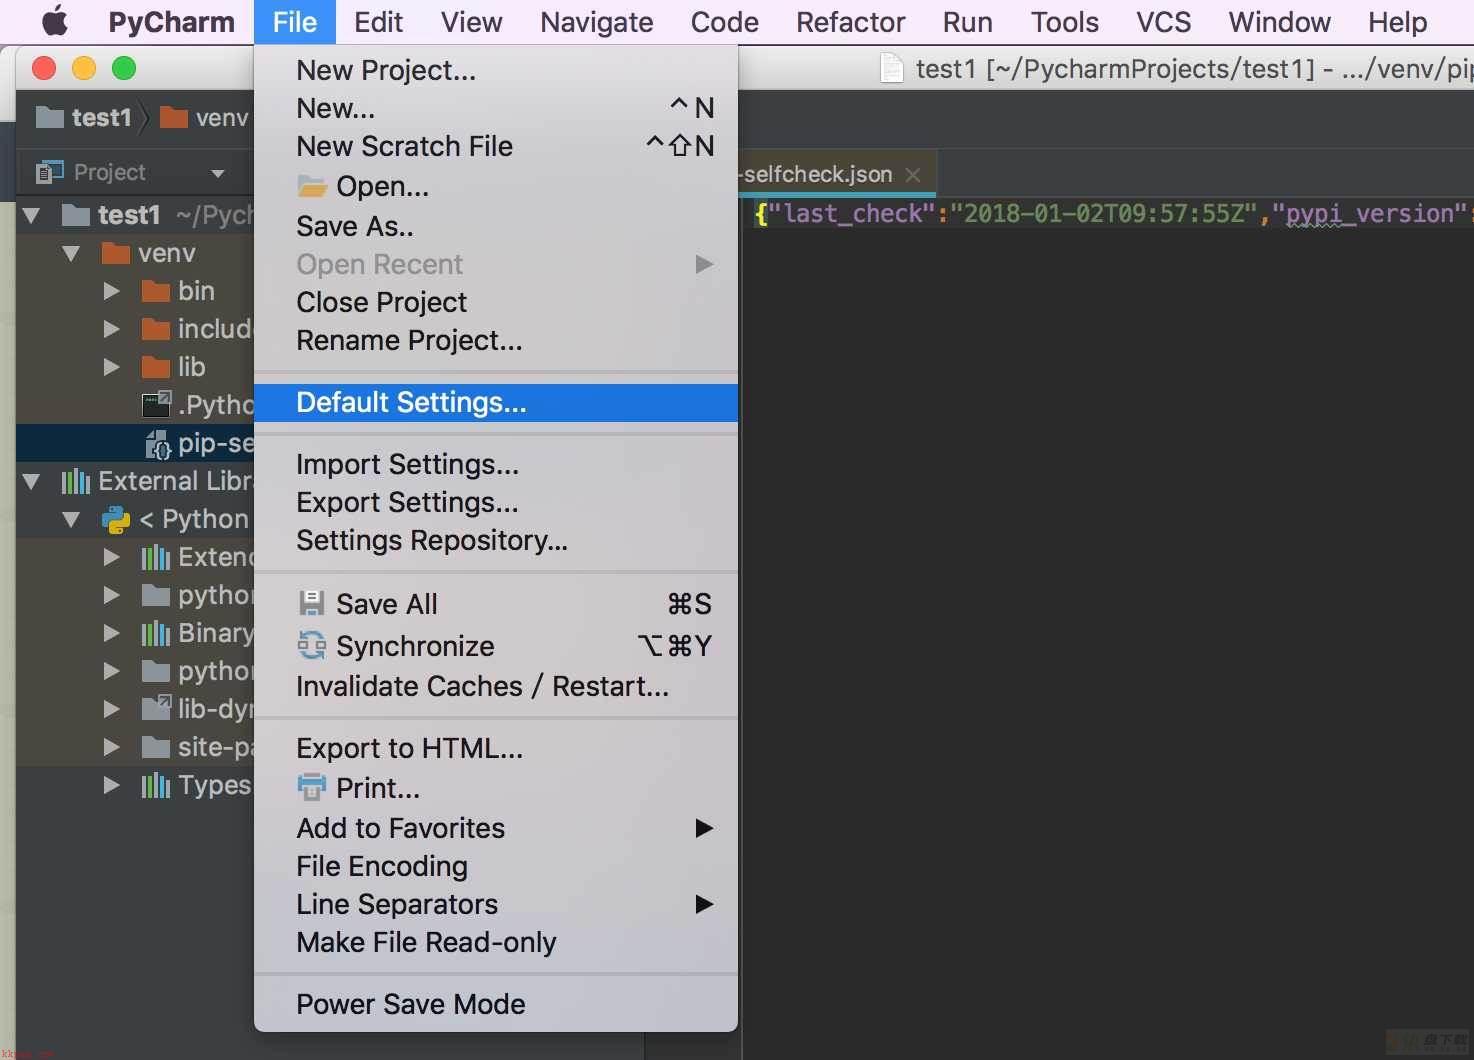Click the .Python file icon
This screenshot has width=1474, height=1060.
(156, 404)
